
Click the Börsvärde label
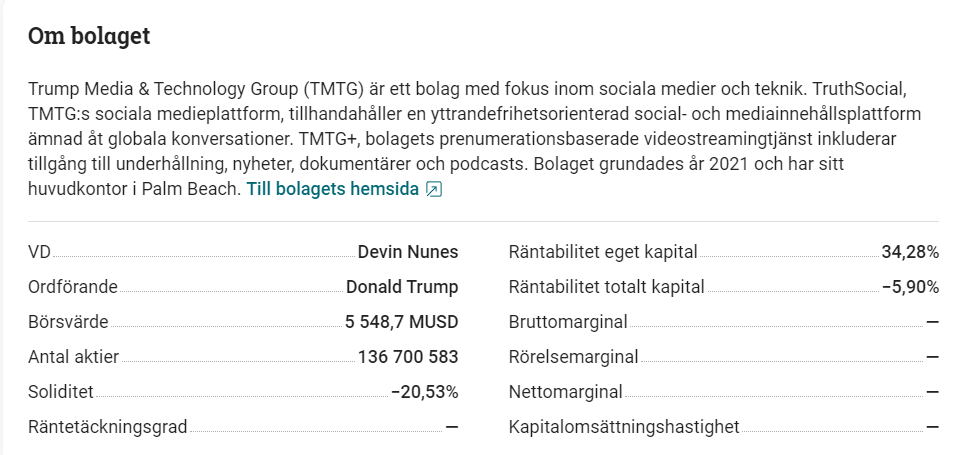point(68,322)
